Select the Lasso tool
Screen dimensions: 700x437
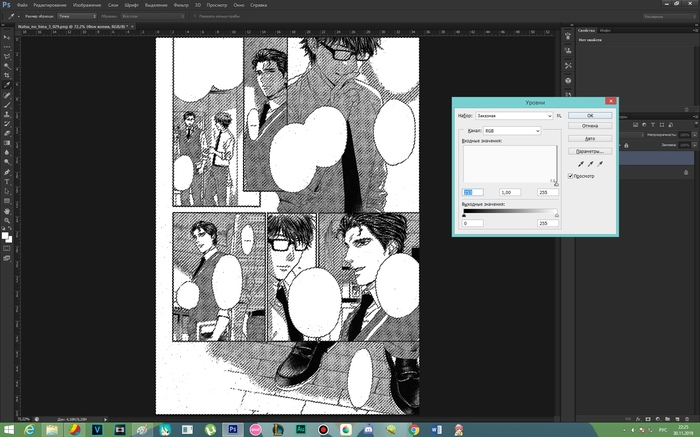(x=7, y=57)
